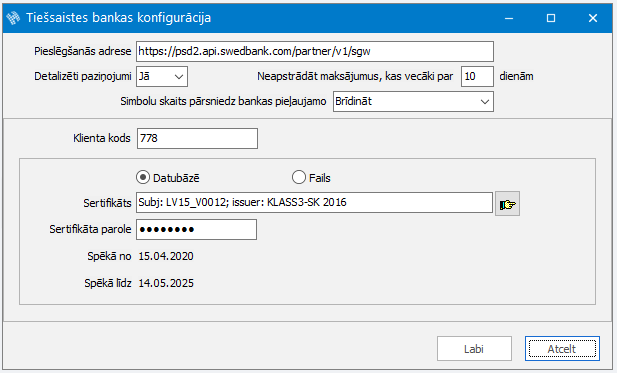The image size is (617, 373).
Task: Focus the Sertifikāta parole password field
Action: tap(196, 229)
